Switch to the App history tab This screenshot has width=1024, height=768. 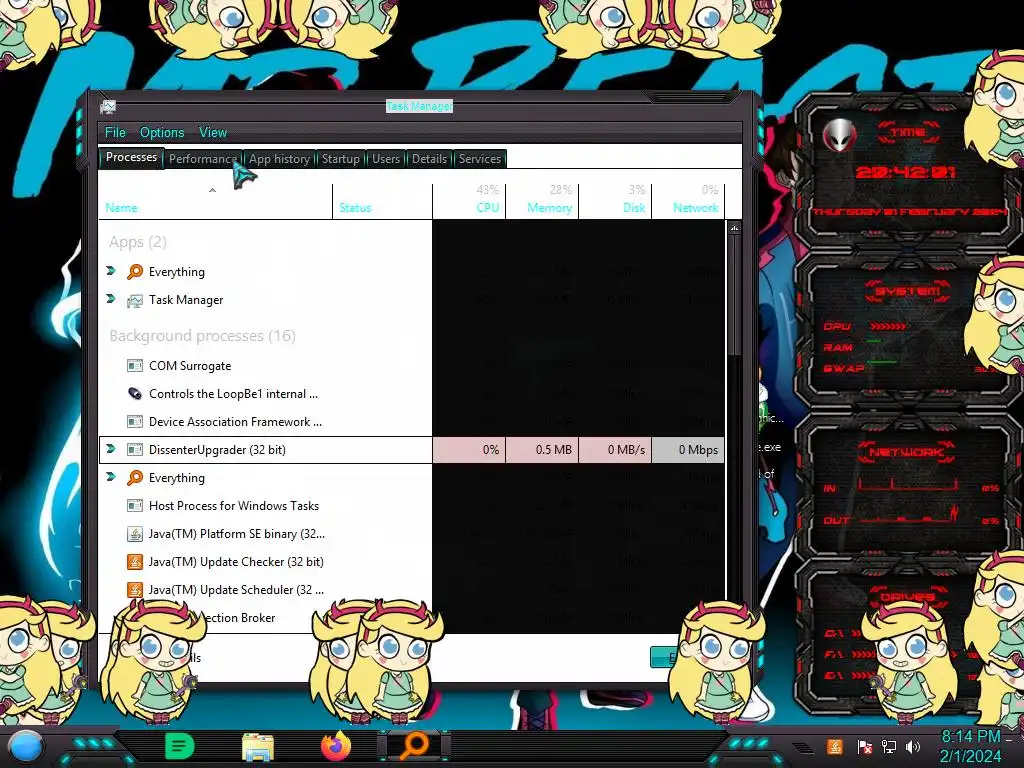[x=279, y=159]
